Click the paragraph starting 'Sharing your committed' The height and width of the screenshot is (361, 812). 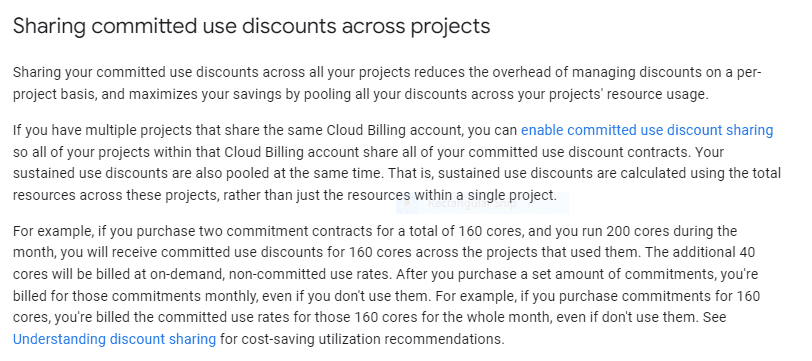[x=387, y=83]
